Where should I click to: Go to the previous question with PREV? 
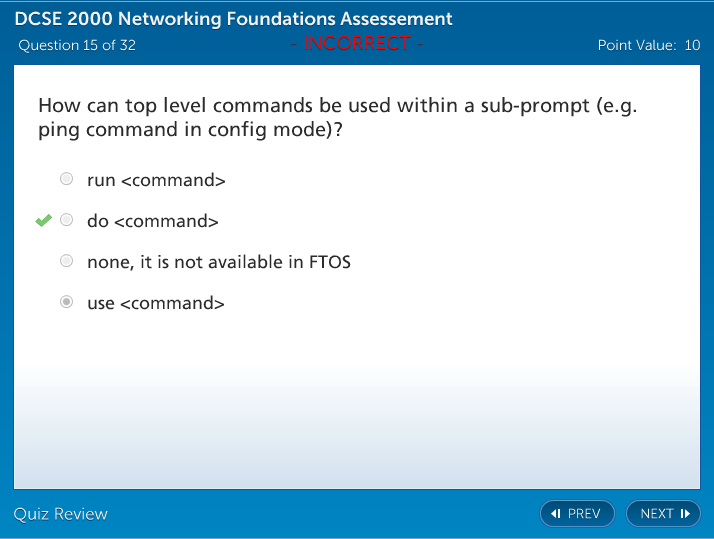tap(577, 514)
